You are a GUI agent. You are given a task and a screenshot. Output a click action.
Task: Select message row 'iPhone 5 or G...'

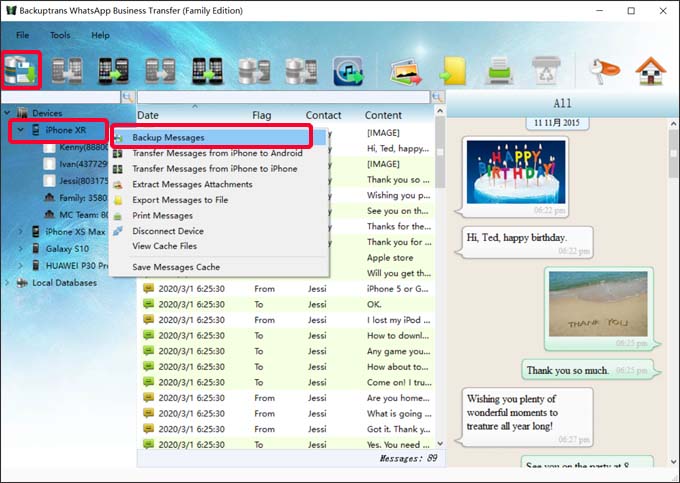pyautogui.click(x=286, y=289)
